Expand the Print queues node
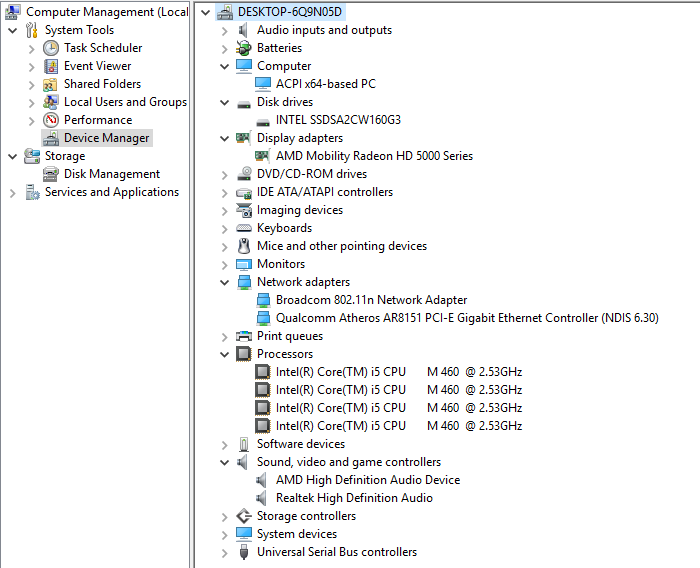The image size is (700, 568). 225,337
